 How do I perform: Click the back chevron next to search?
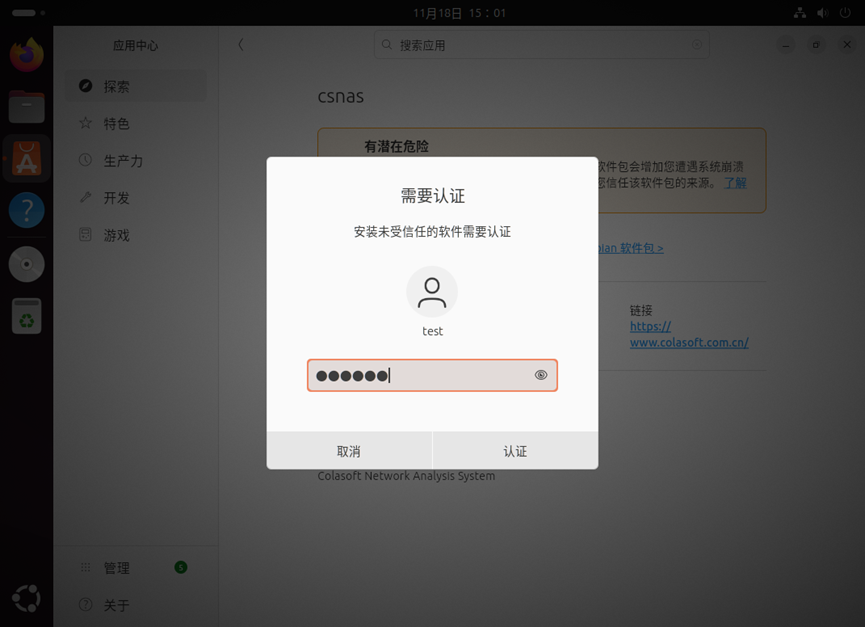click(x=240, y=45)
